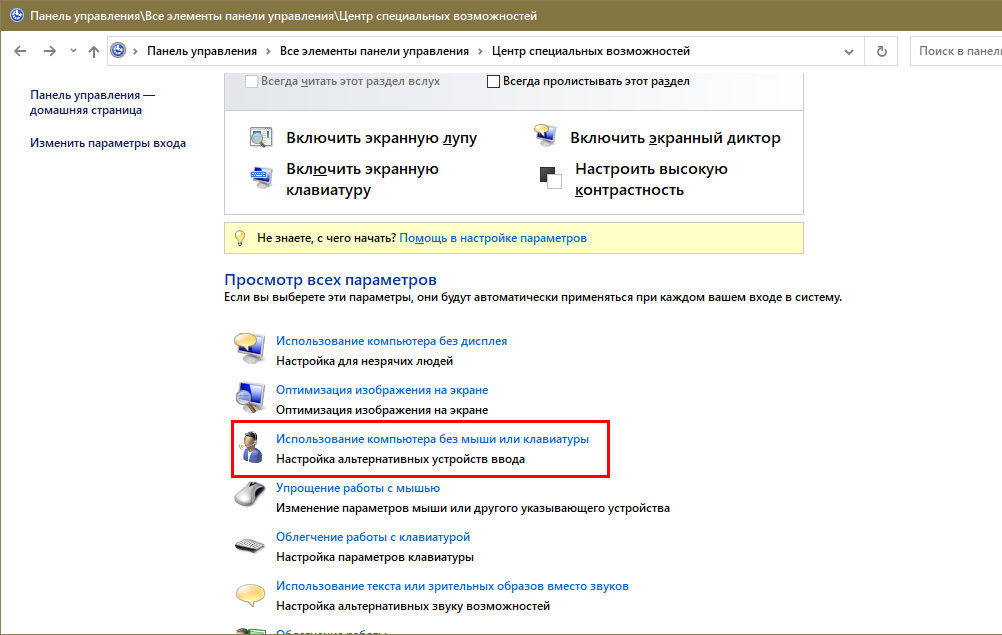Toggle the Всегда пролистывать этот раздел checkbox
The image size is (1002, 635).
point(493,82)
